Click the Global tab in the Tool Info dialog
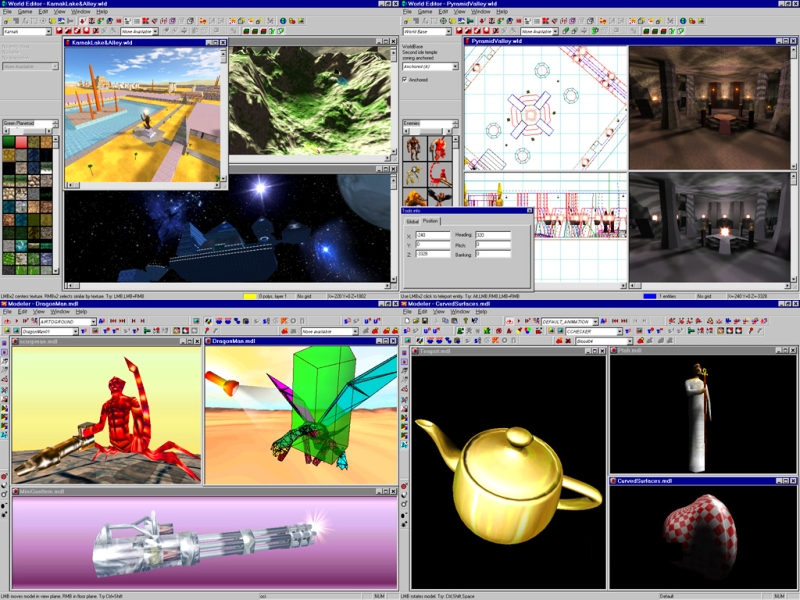 click(x=413, y=220)
